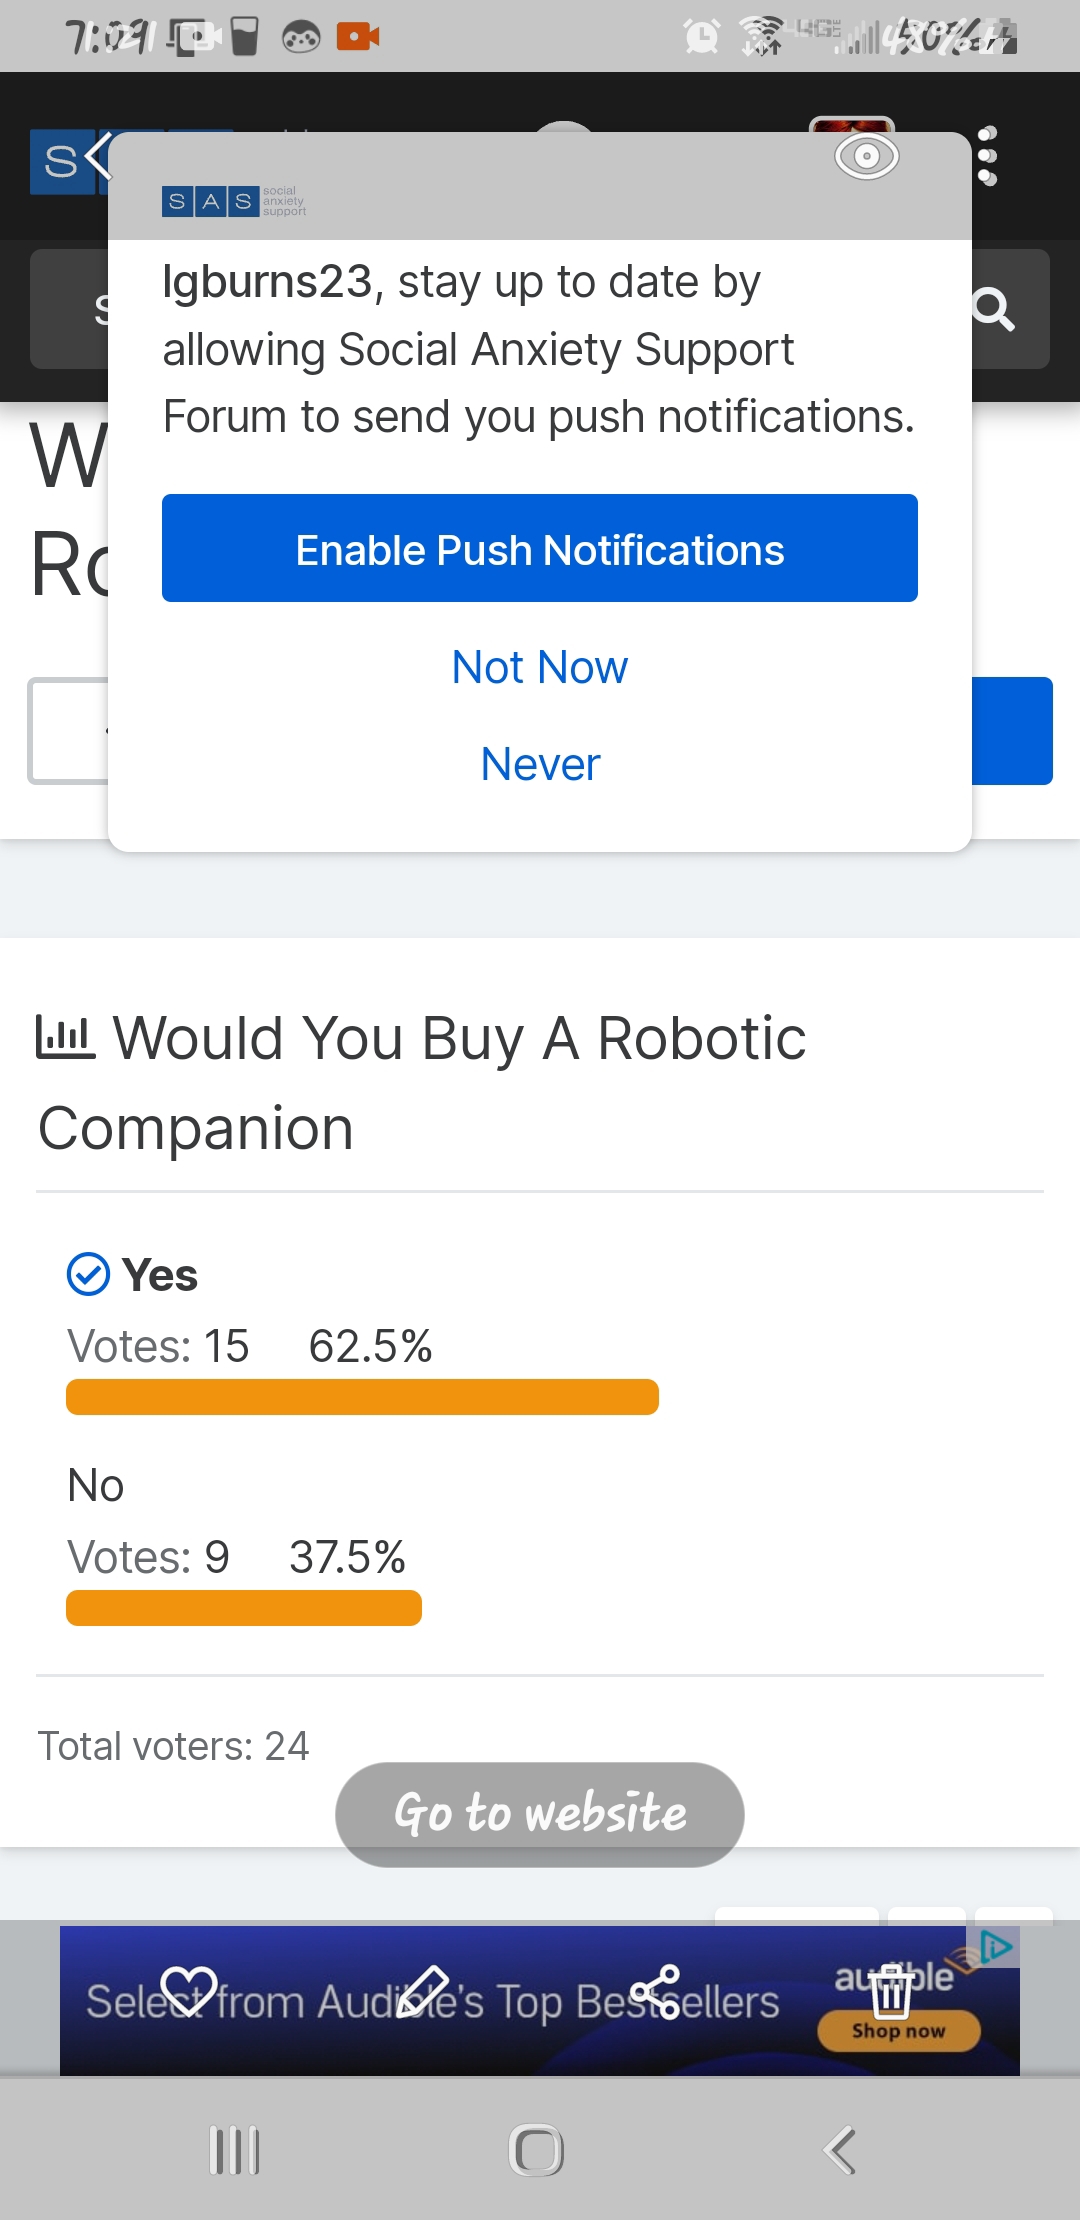Tap the poll bar chart icon

[66, 1036]
